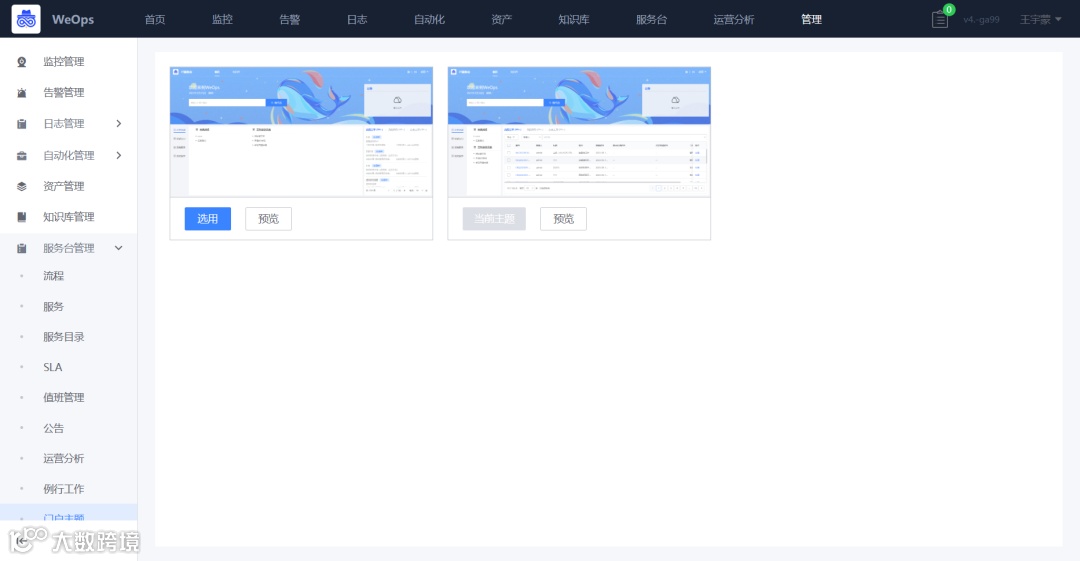Expand the 自动化管理 chevron
Screen dimensions: 1080x561
click(118, 155)
